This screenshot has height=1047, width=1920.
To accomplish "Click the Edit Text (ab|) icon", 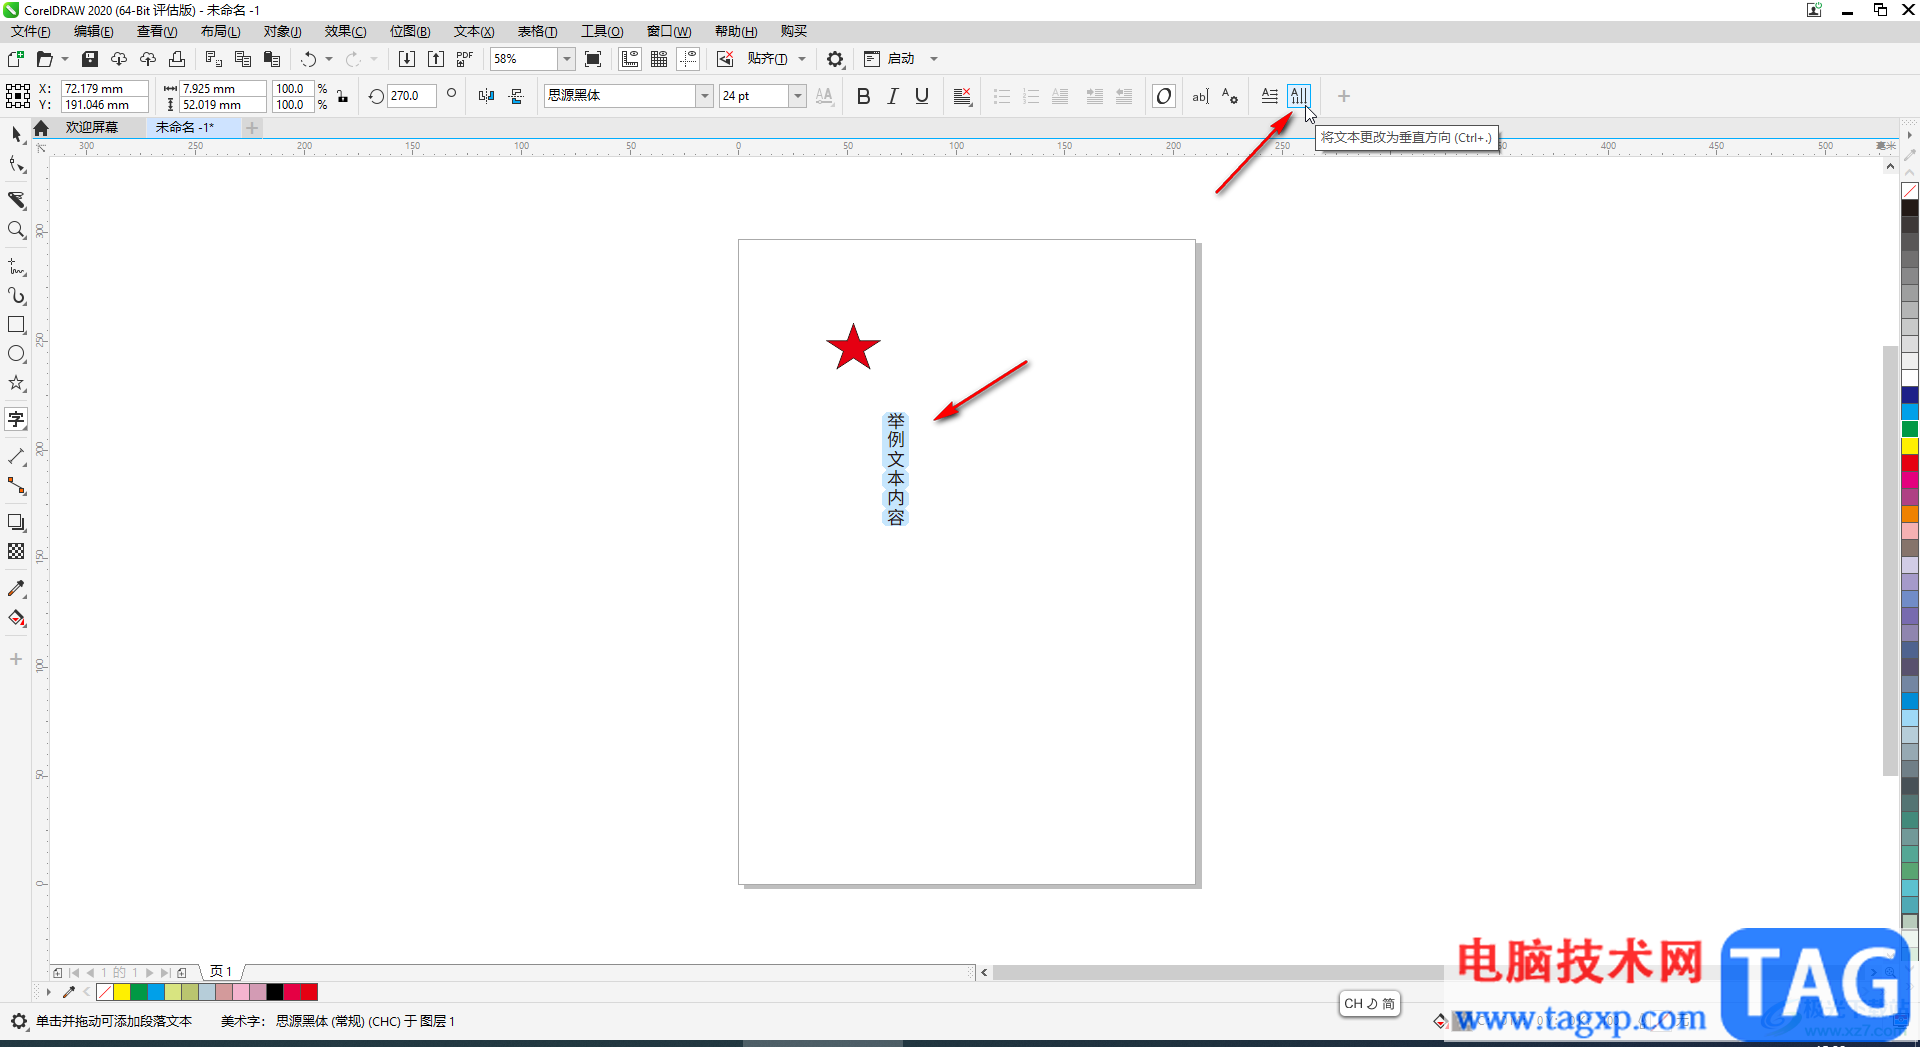I will click(x=1200, y=96).
